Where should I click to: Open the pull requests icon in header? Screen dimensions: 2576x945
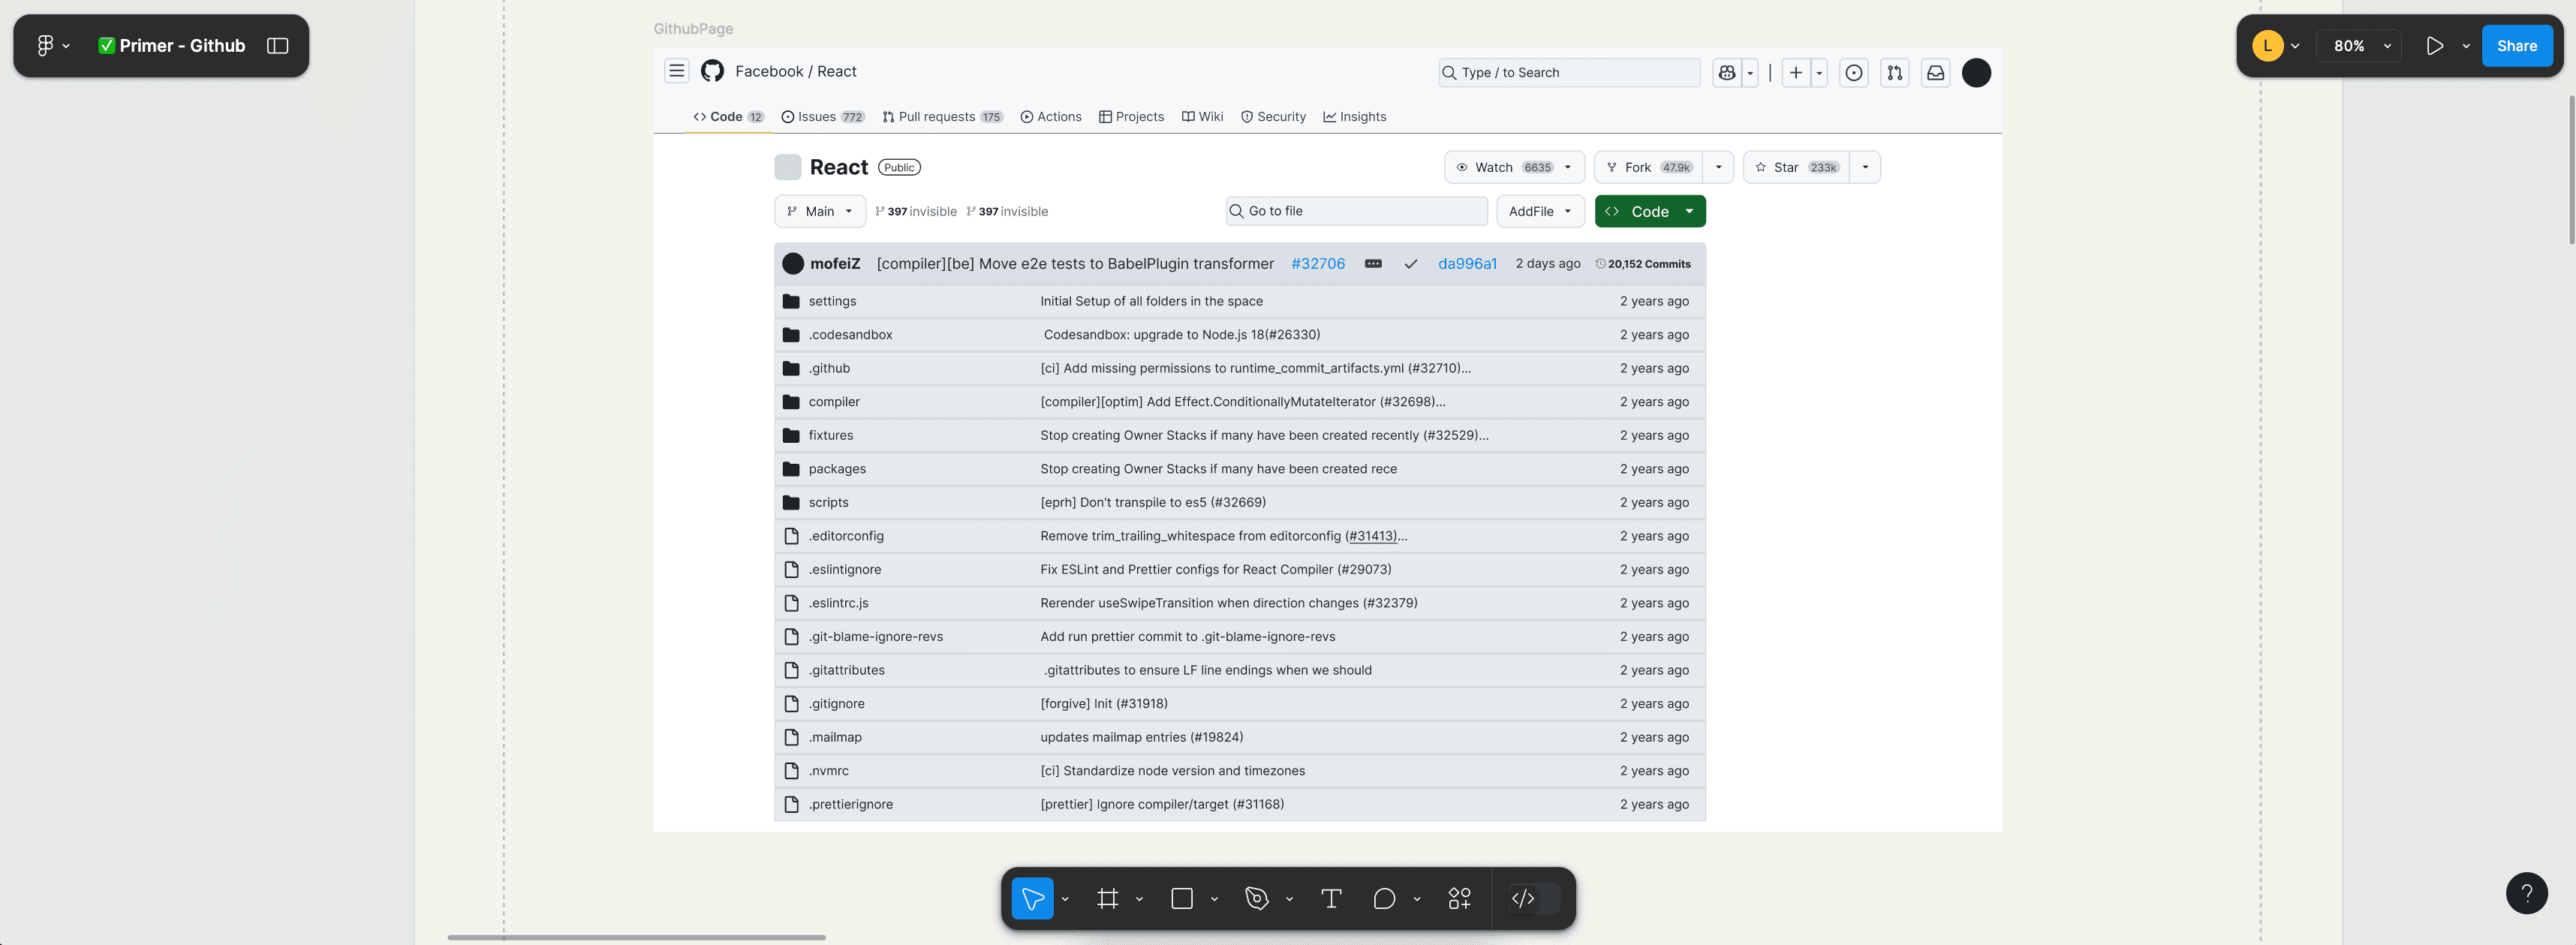click(x=1894, y=72)
